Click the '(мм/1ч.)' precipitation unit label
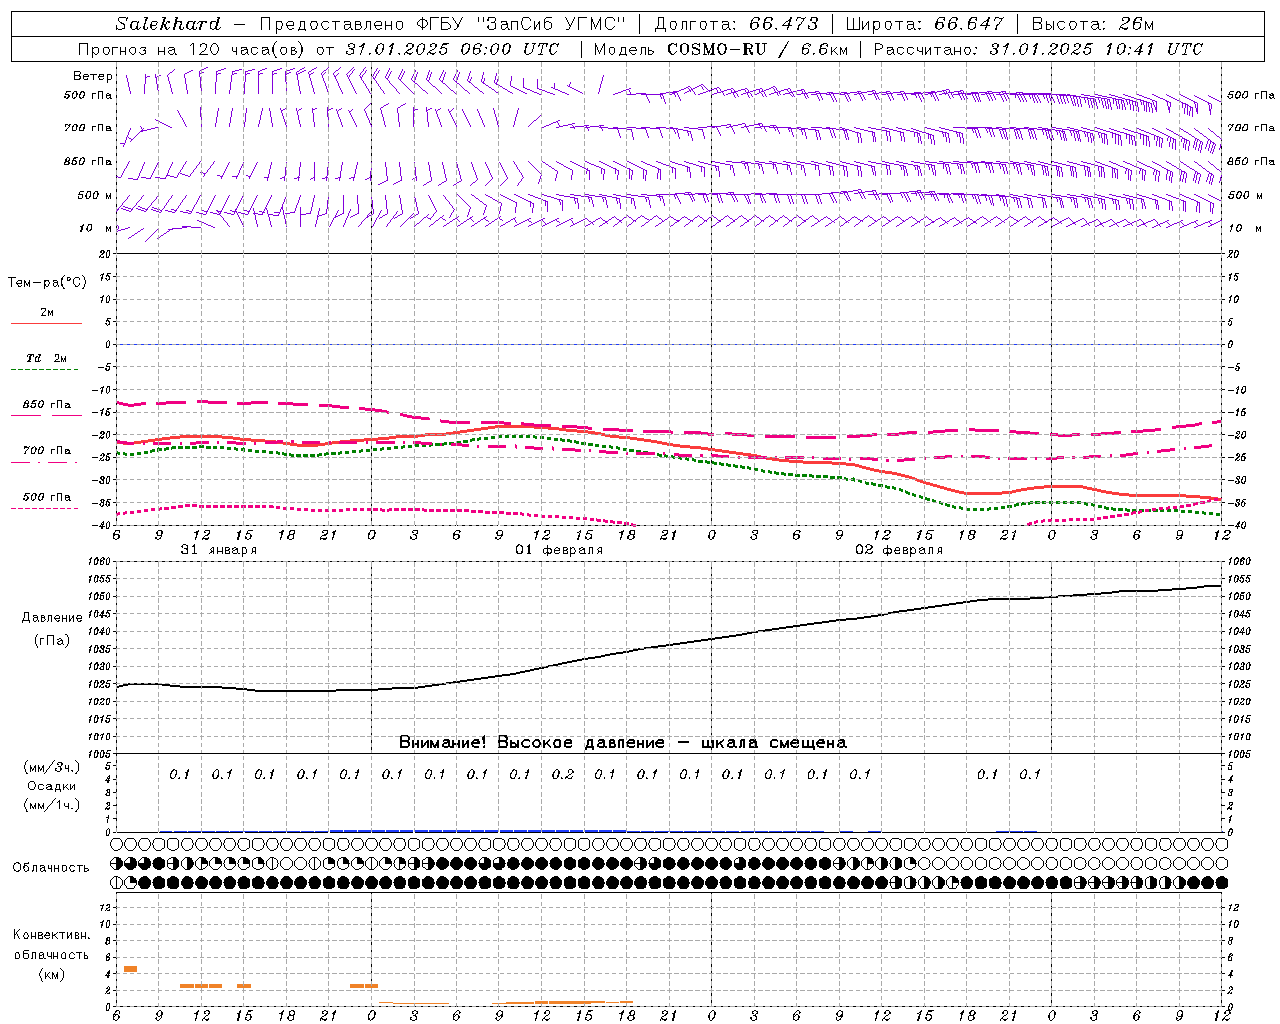Screen dimensions: 1280x1024 52,805
